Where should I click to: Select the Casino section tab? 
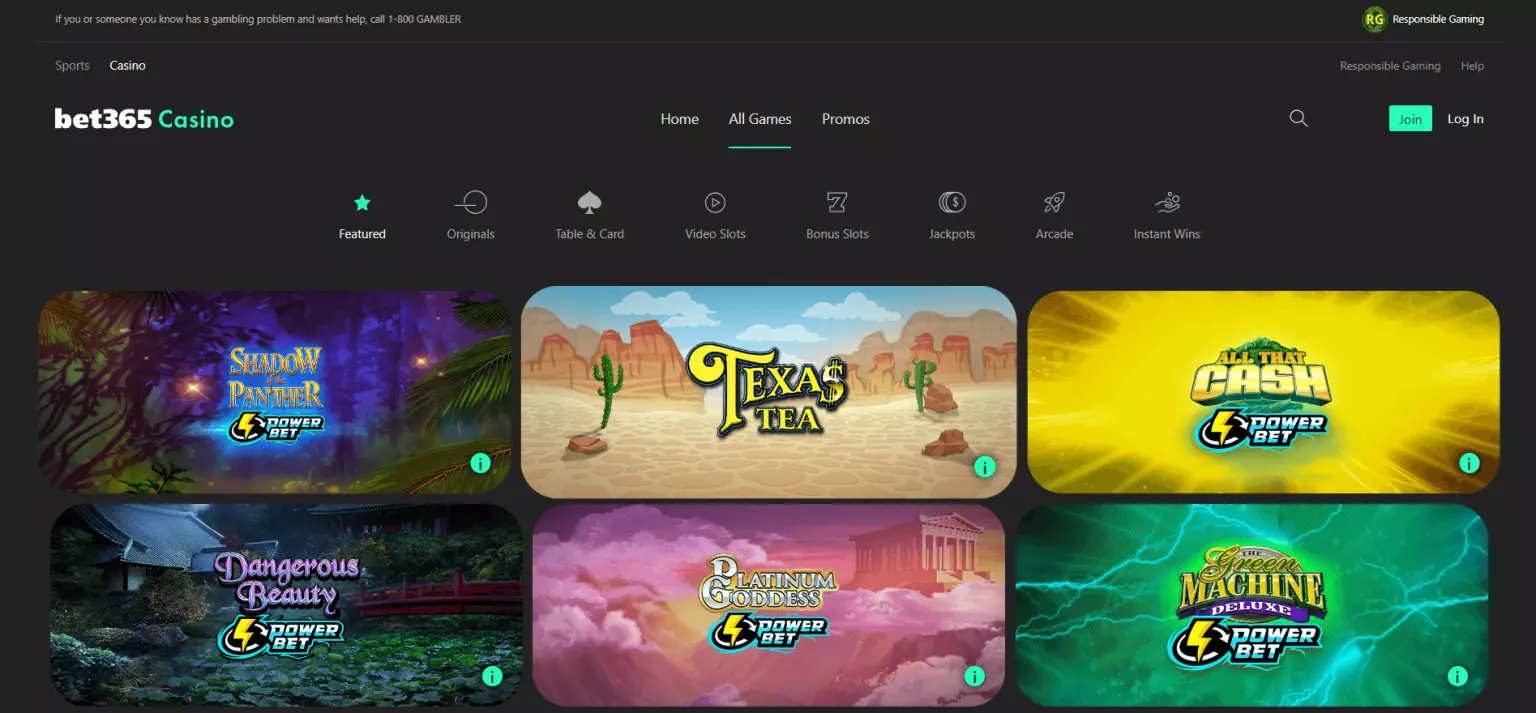click(x=128, y=66)
